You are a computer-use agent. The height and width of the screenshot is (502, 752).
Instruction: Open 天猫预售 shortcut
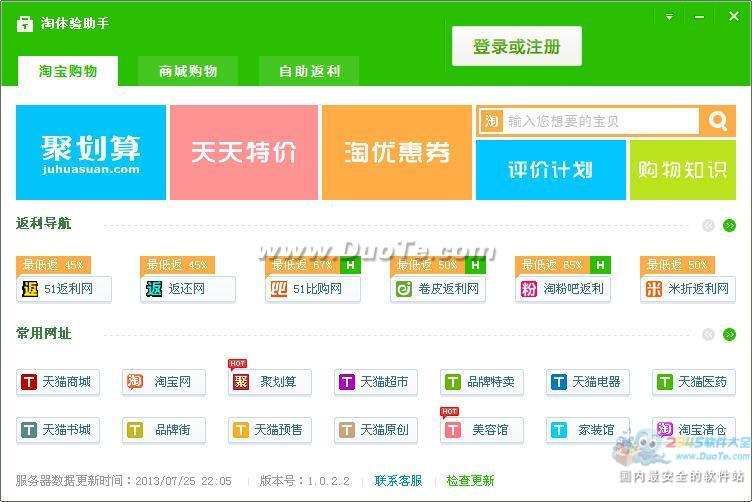pos(270,430)
